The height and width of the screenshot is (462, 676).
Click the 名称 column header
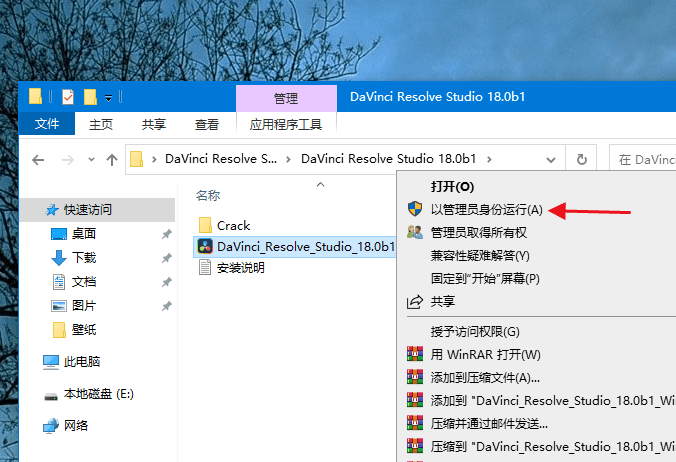pyautogui.click(x=208, y=196)
